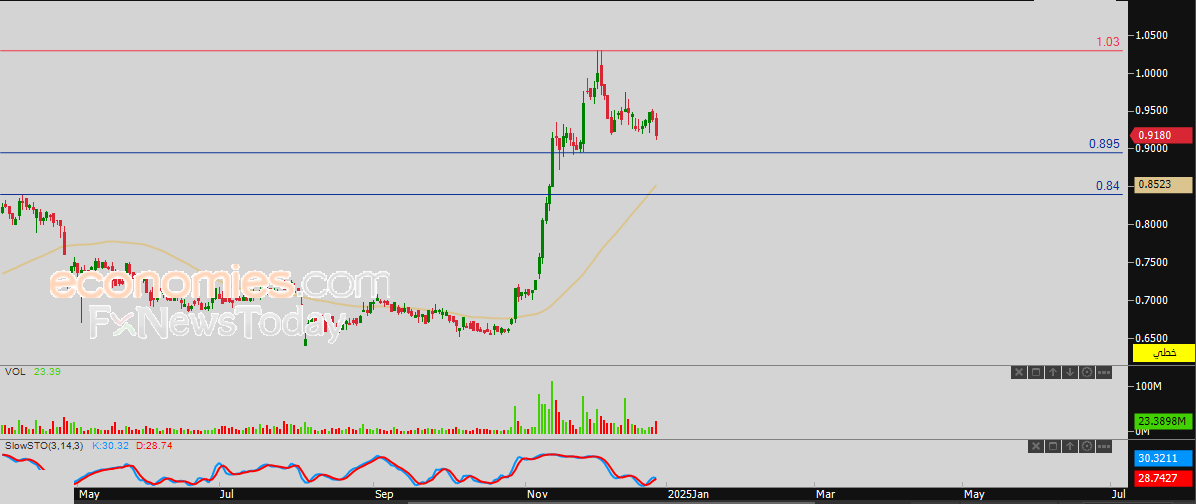
Task: Click the May label on time axis
Action: point(89,495)
